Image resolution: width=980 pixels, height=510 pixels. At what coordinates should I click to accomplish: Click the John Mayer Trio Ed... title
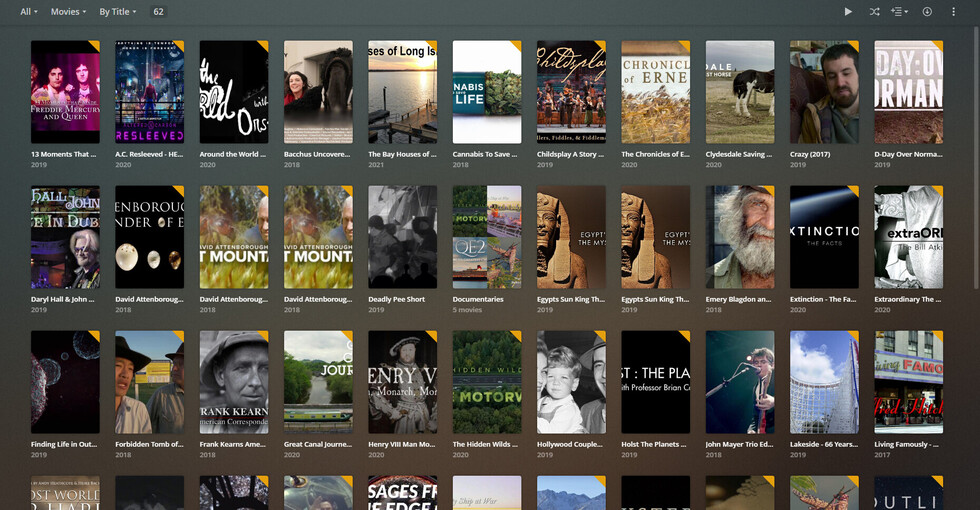(x=739, y=444)
